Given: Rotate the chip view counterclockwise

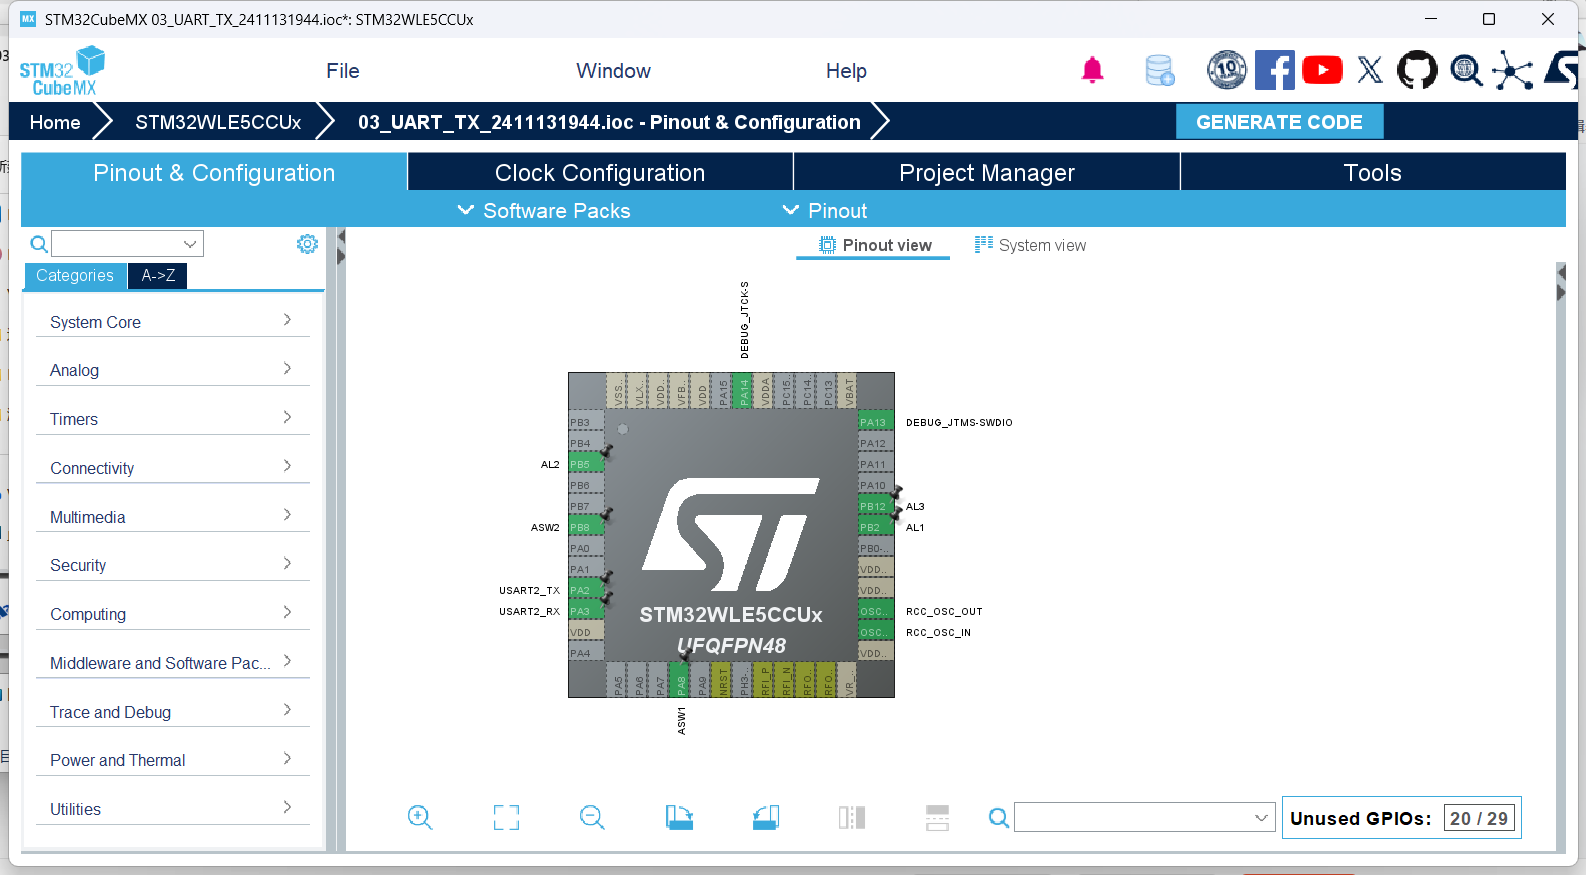Looking at the screenshot, I should pos(765,818).
